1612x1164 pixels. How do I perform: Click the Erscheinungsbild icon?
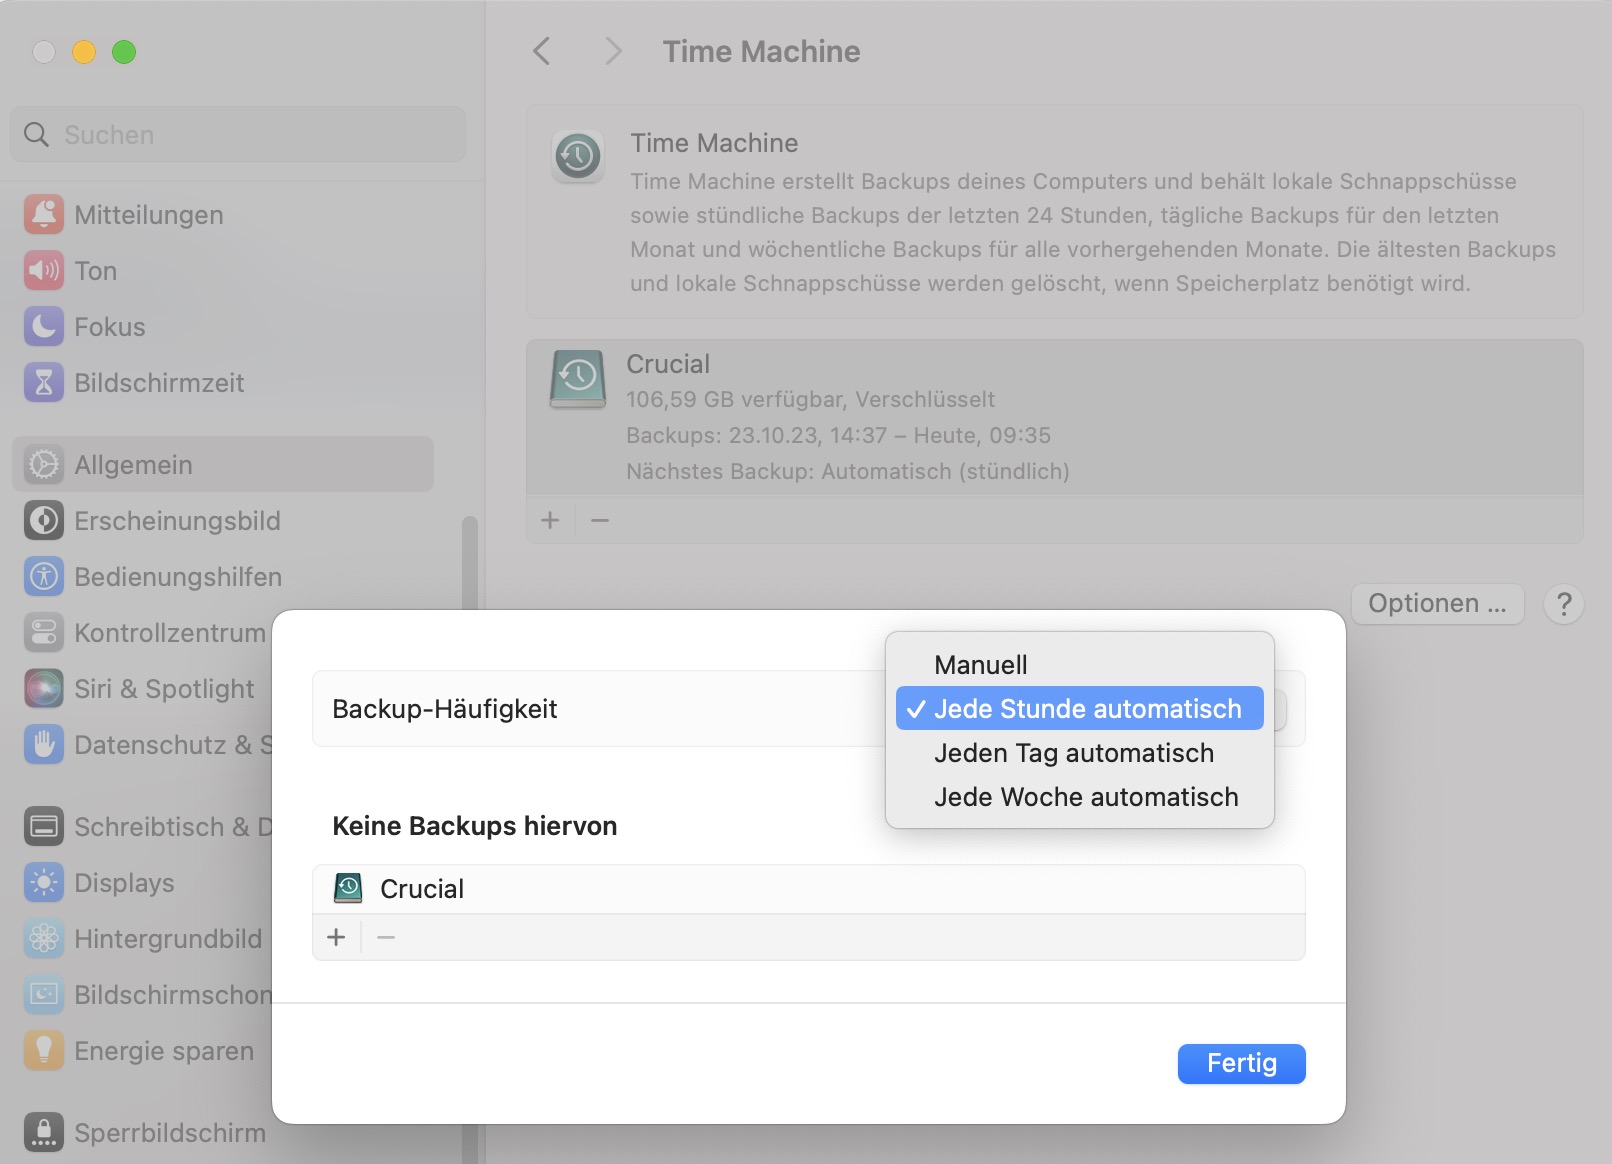point(44,521)
